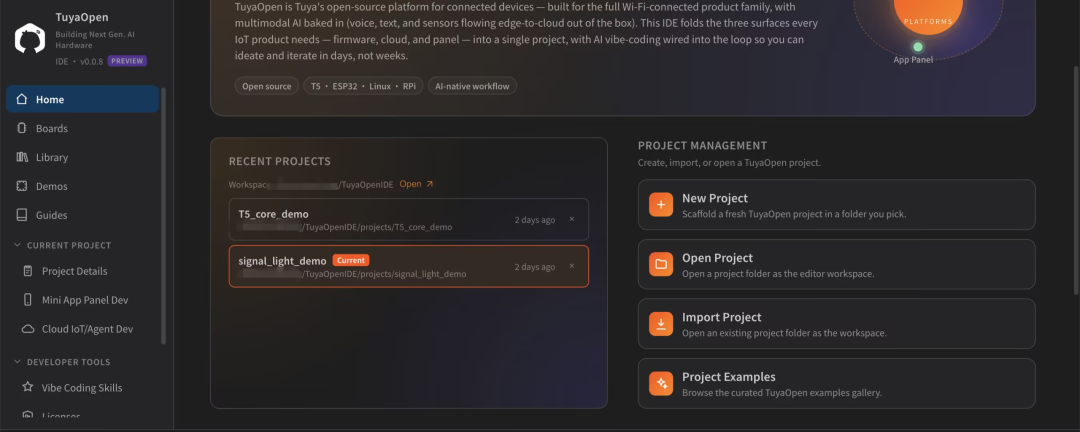This screenshot has height=432, width=1080.
Task: Click the AI-native workflow tag
Action: click(472, 86)
